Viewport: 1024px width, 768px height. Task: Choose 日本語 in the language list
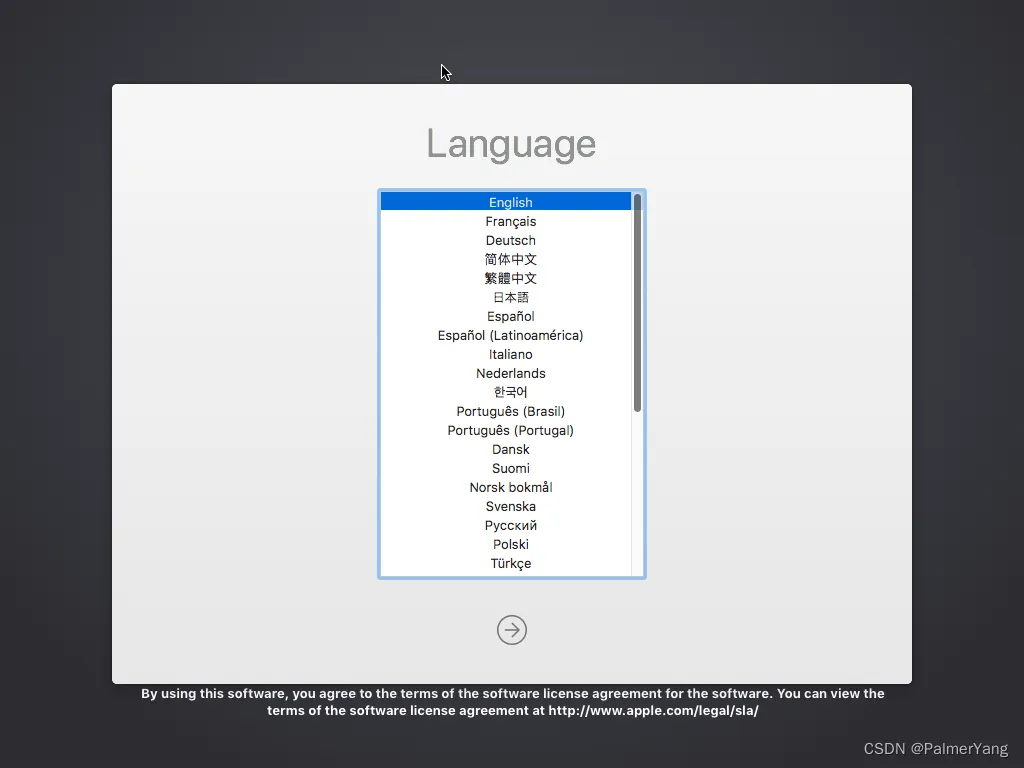pyautogui.click(x=510, y=298)
